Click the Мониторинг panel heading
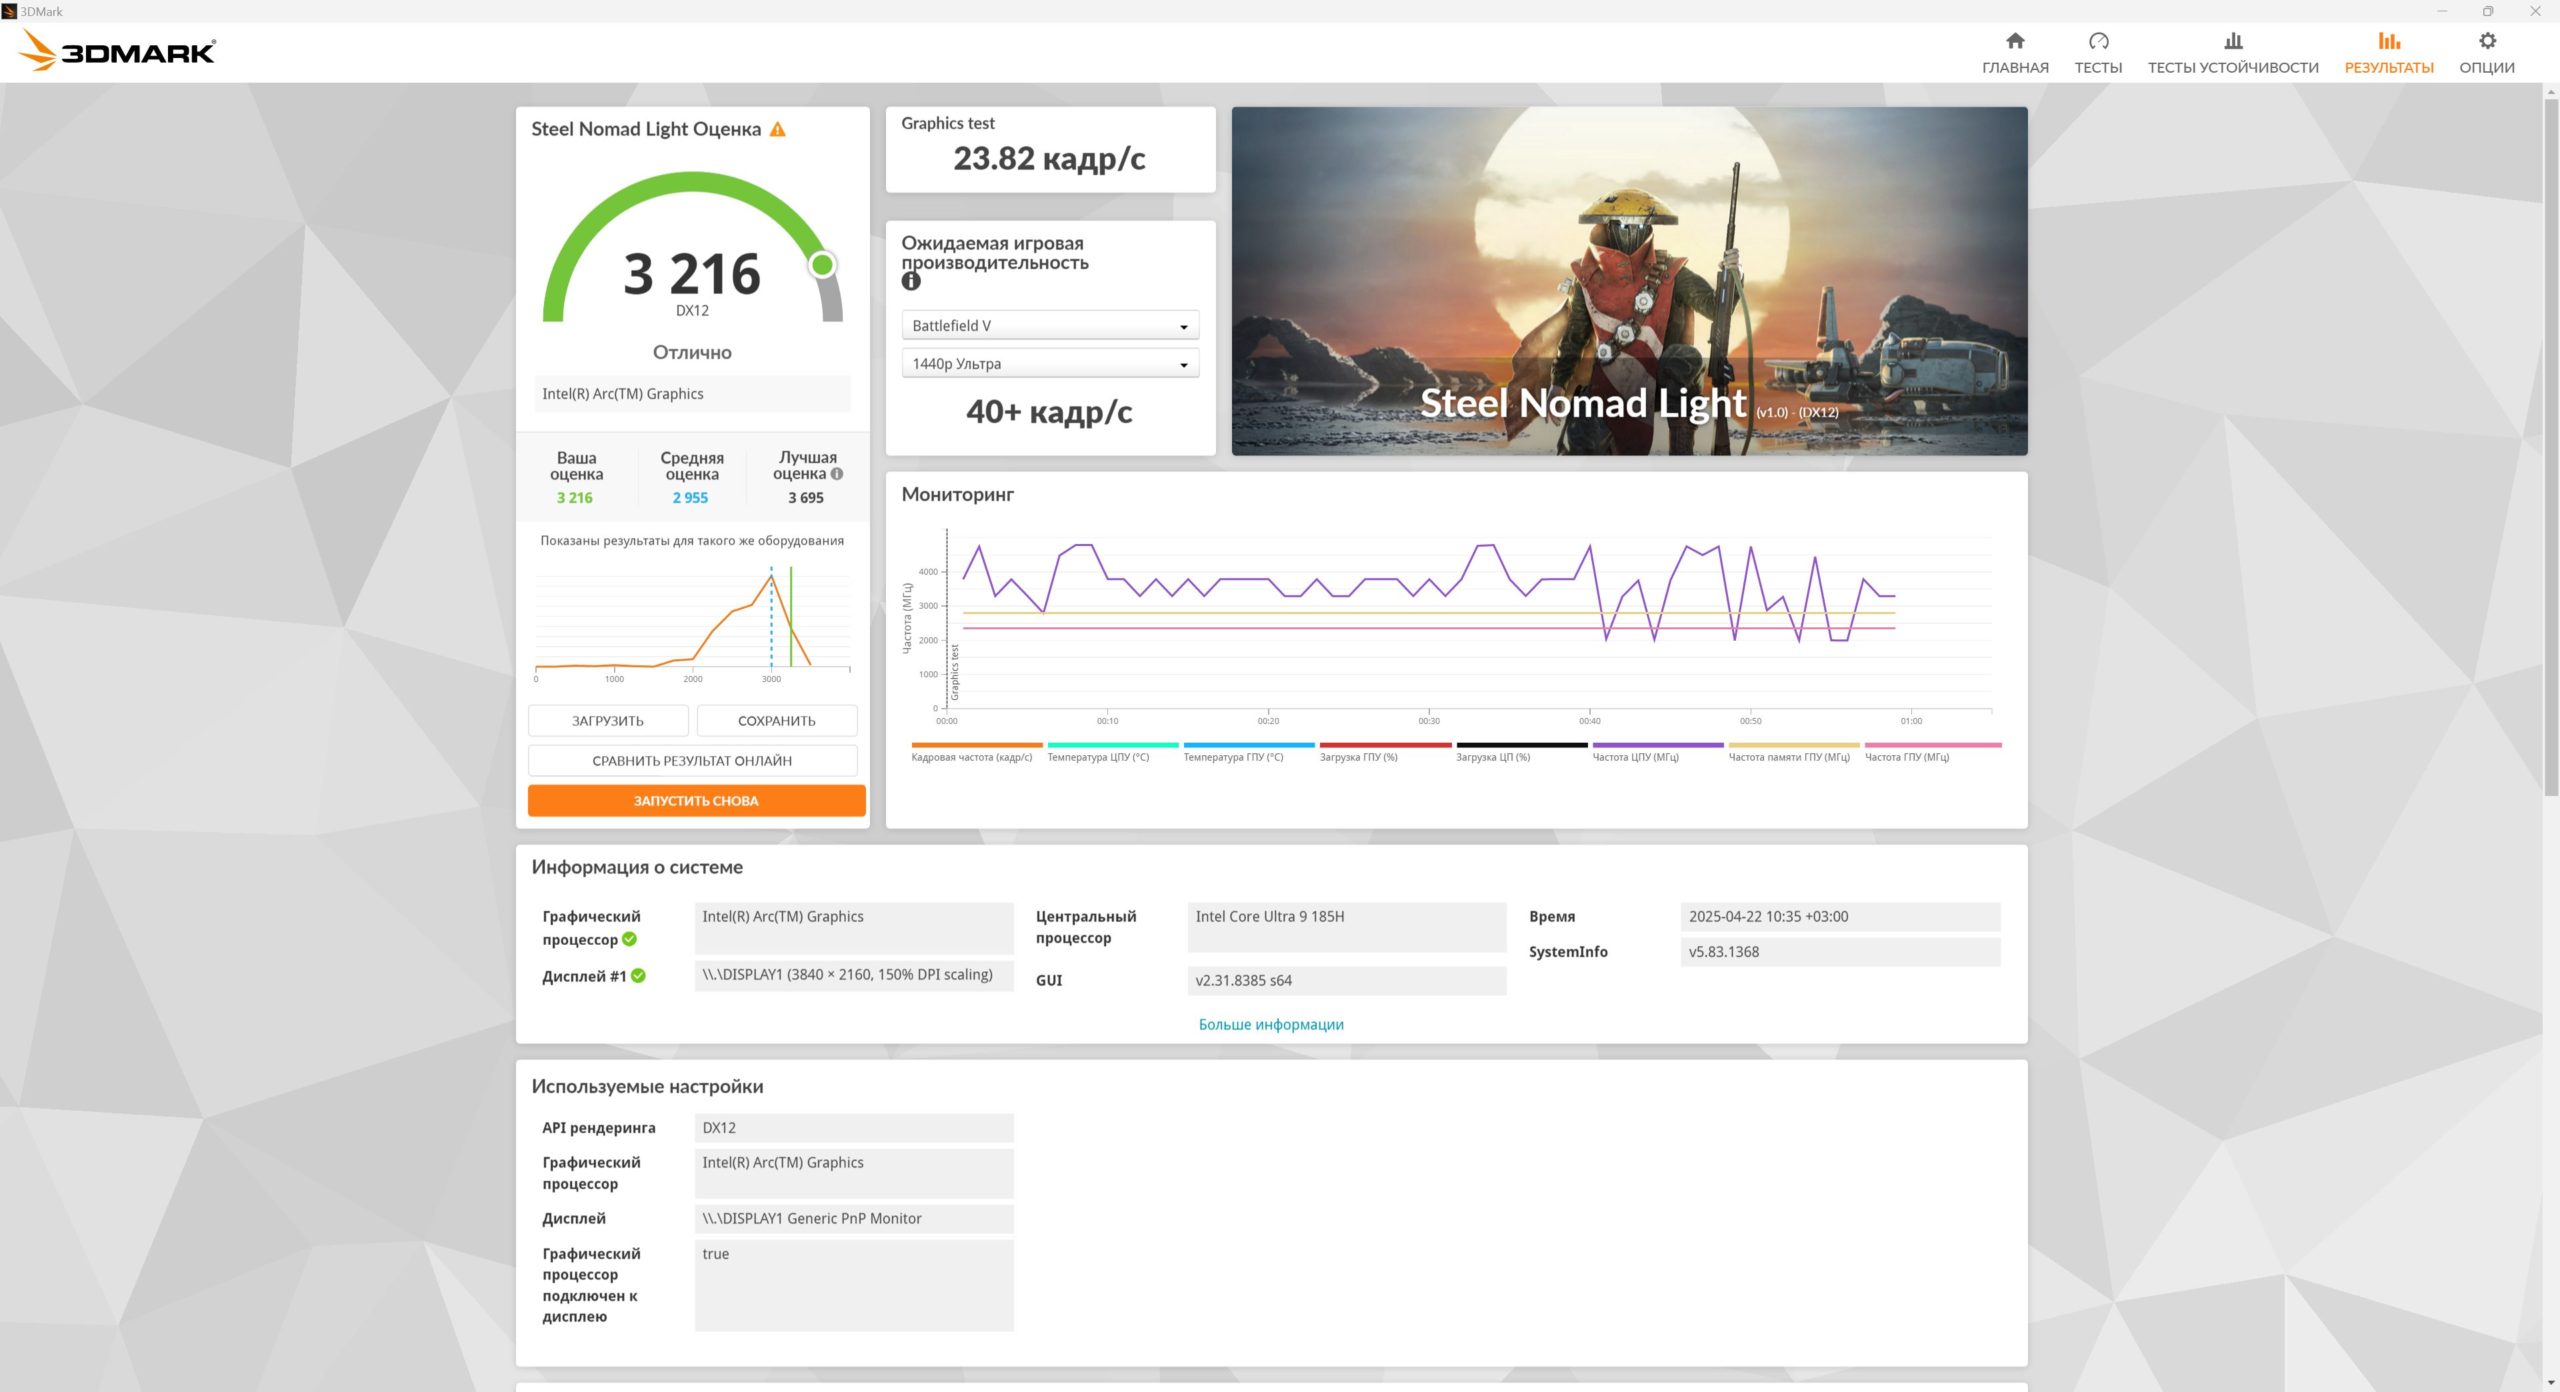2560x1392 pixels. coord(957,494)
